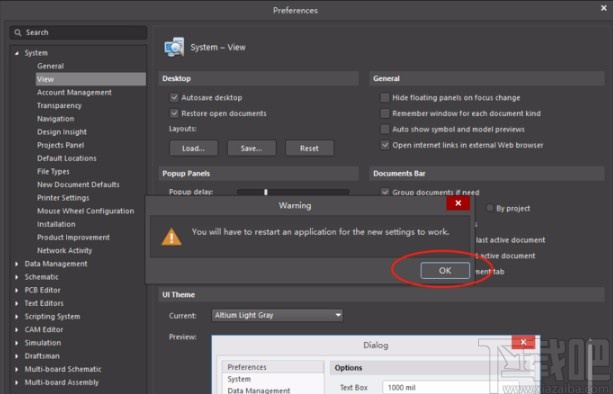This screenshot has width=613, height=394.
Task: Expand the CAM Editor node
Action: coord(16,330)
